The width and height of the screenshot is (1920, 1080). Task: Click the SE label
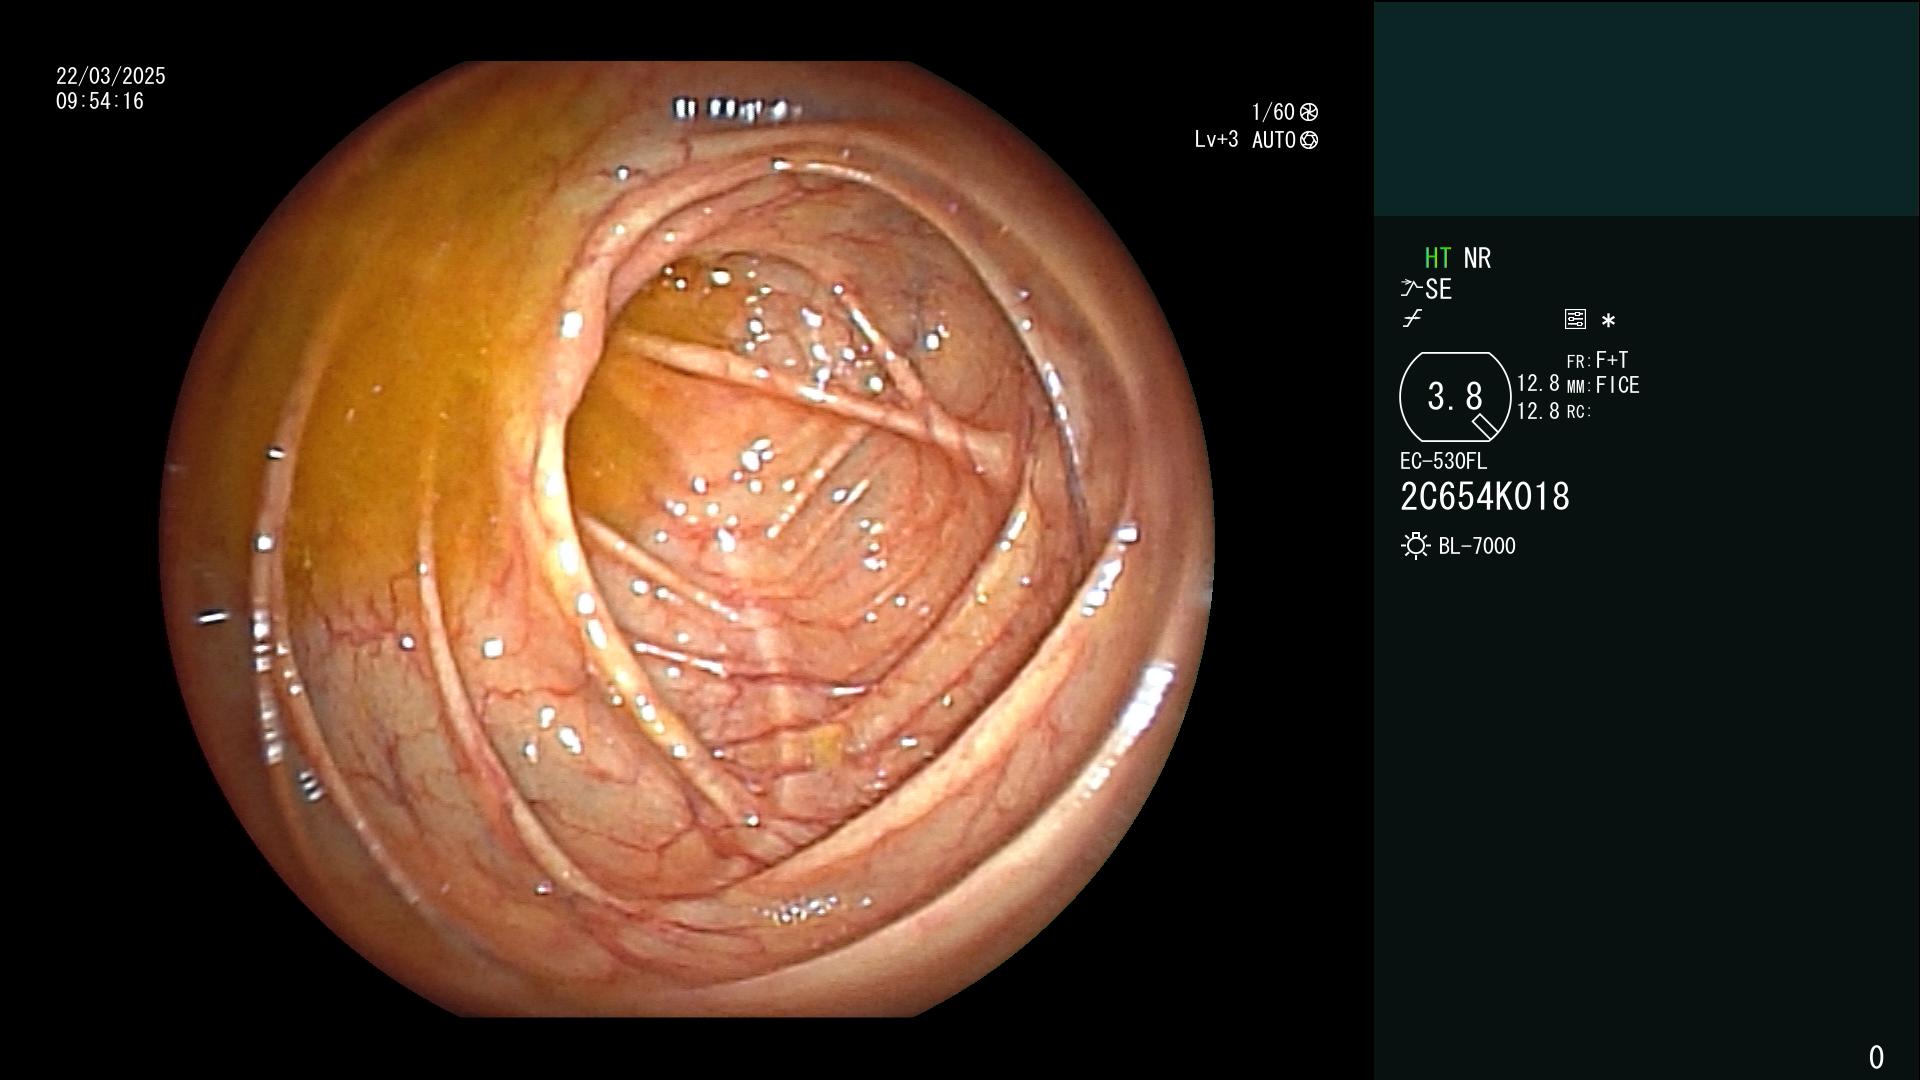pyautogui.click(x=1439, y=290)
